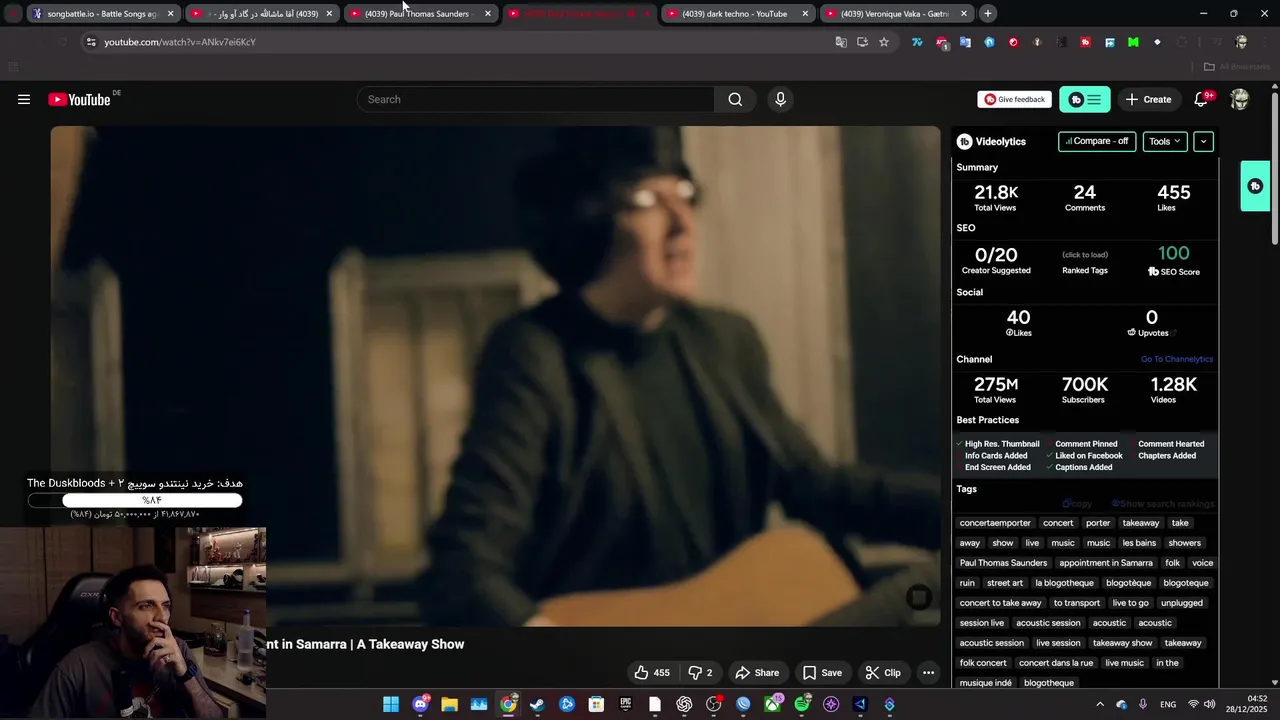Viewport: 1280px width, 720px height.
Task: Select the 'concertaemporter' tag
Action: 995,523
